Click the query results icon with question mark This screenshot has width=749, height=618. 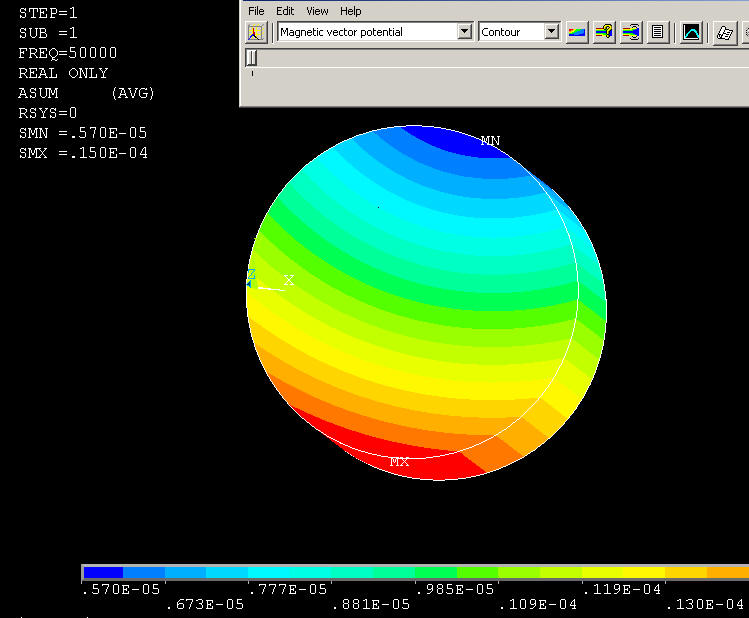pyautogui.click(x=604, y=32)
